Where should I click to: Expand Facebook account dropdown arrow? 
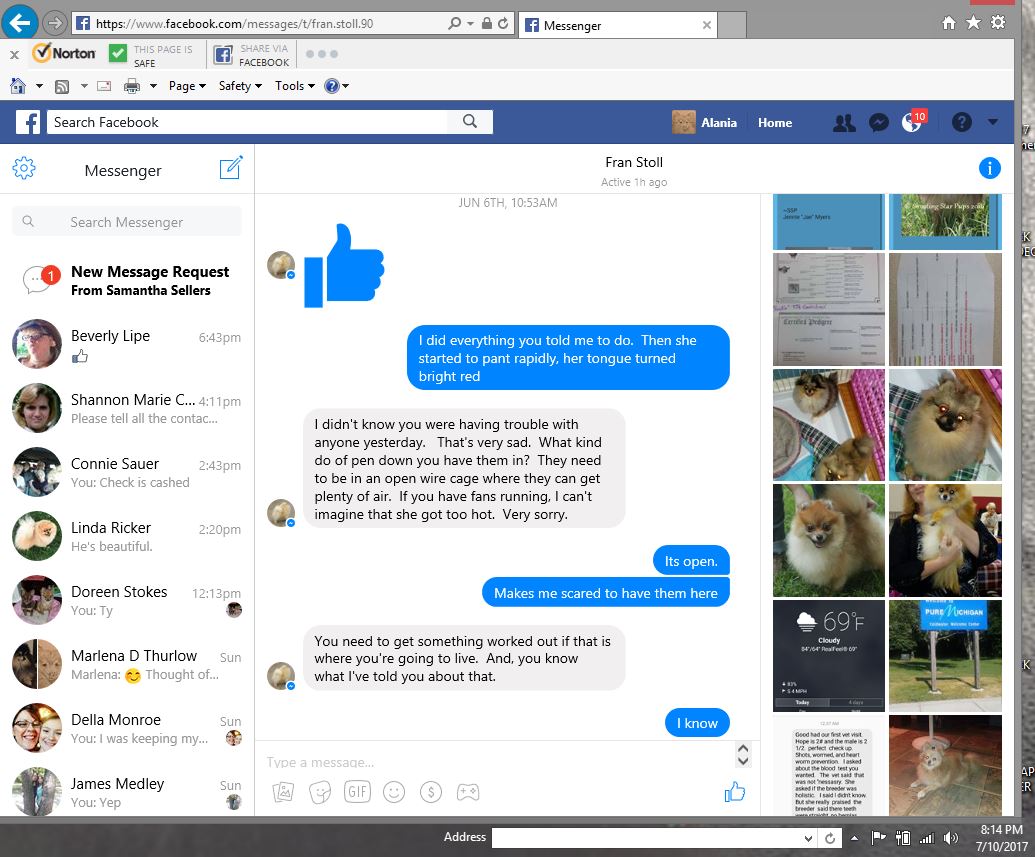[x=993, y=122]
